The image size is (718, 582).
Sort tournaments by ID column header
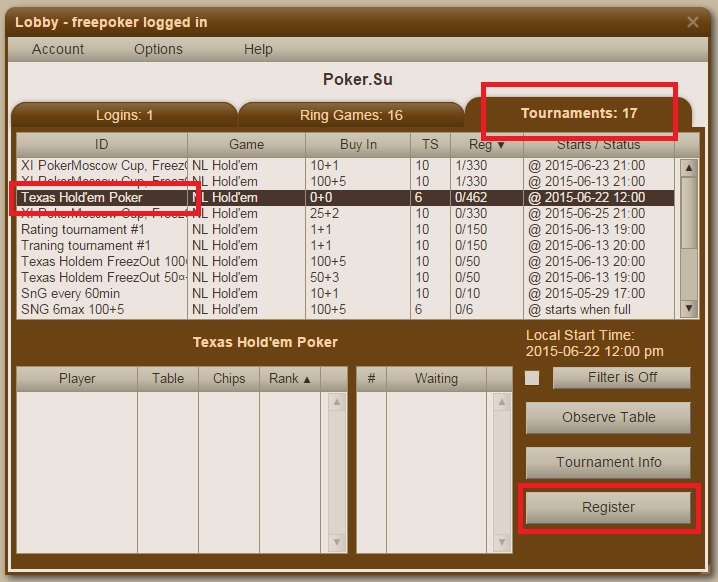102,145
